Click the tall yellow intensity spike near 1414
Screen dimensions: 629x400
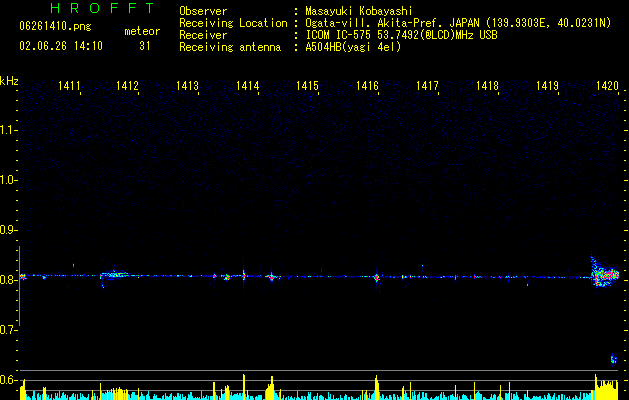[x=244, y=386]
